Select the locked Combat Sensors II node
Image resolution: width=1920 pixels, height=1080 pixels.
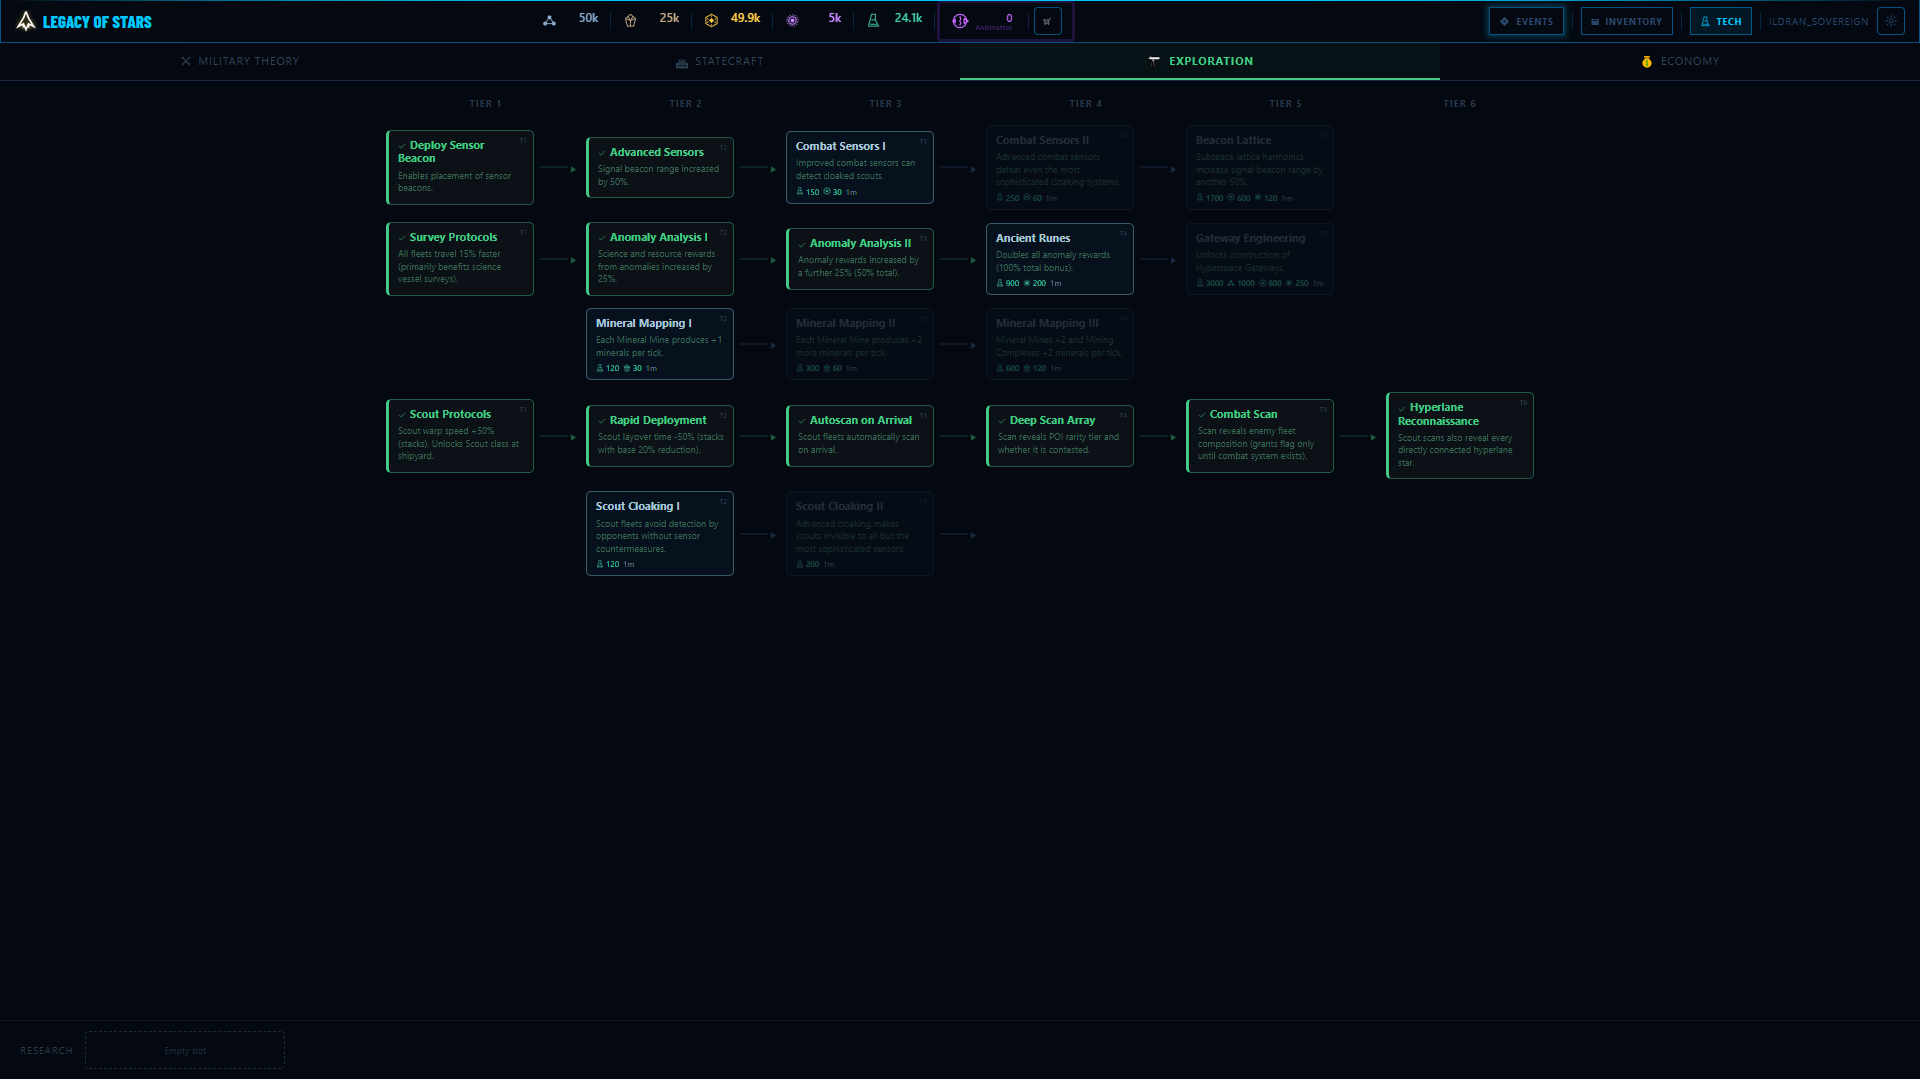tap(1060, 167)
